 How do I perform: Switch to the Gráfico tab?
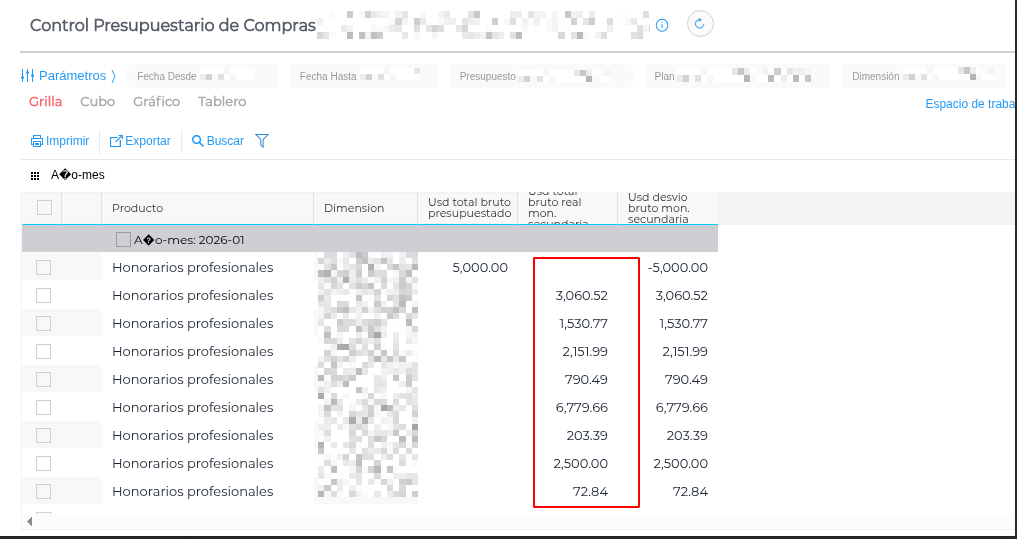pyautogui.click(x=156, y=102)
